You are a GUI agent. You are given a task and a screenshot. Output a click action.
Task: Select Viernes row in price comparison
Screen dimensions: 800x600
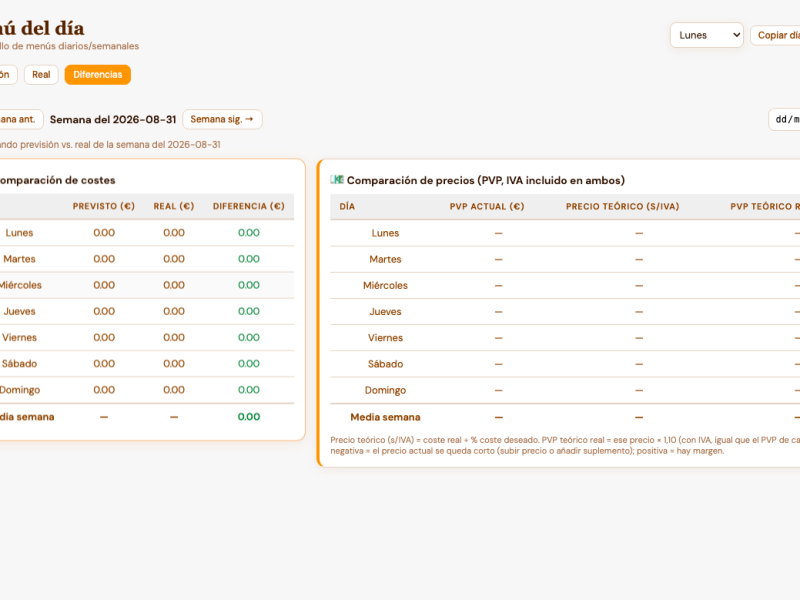coord(565,338)
